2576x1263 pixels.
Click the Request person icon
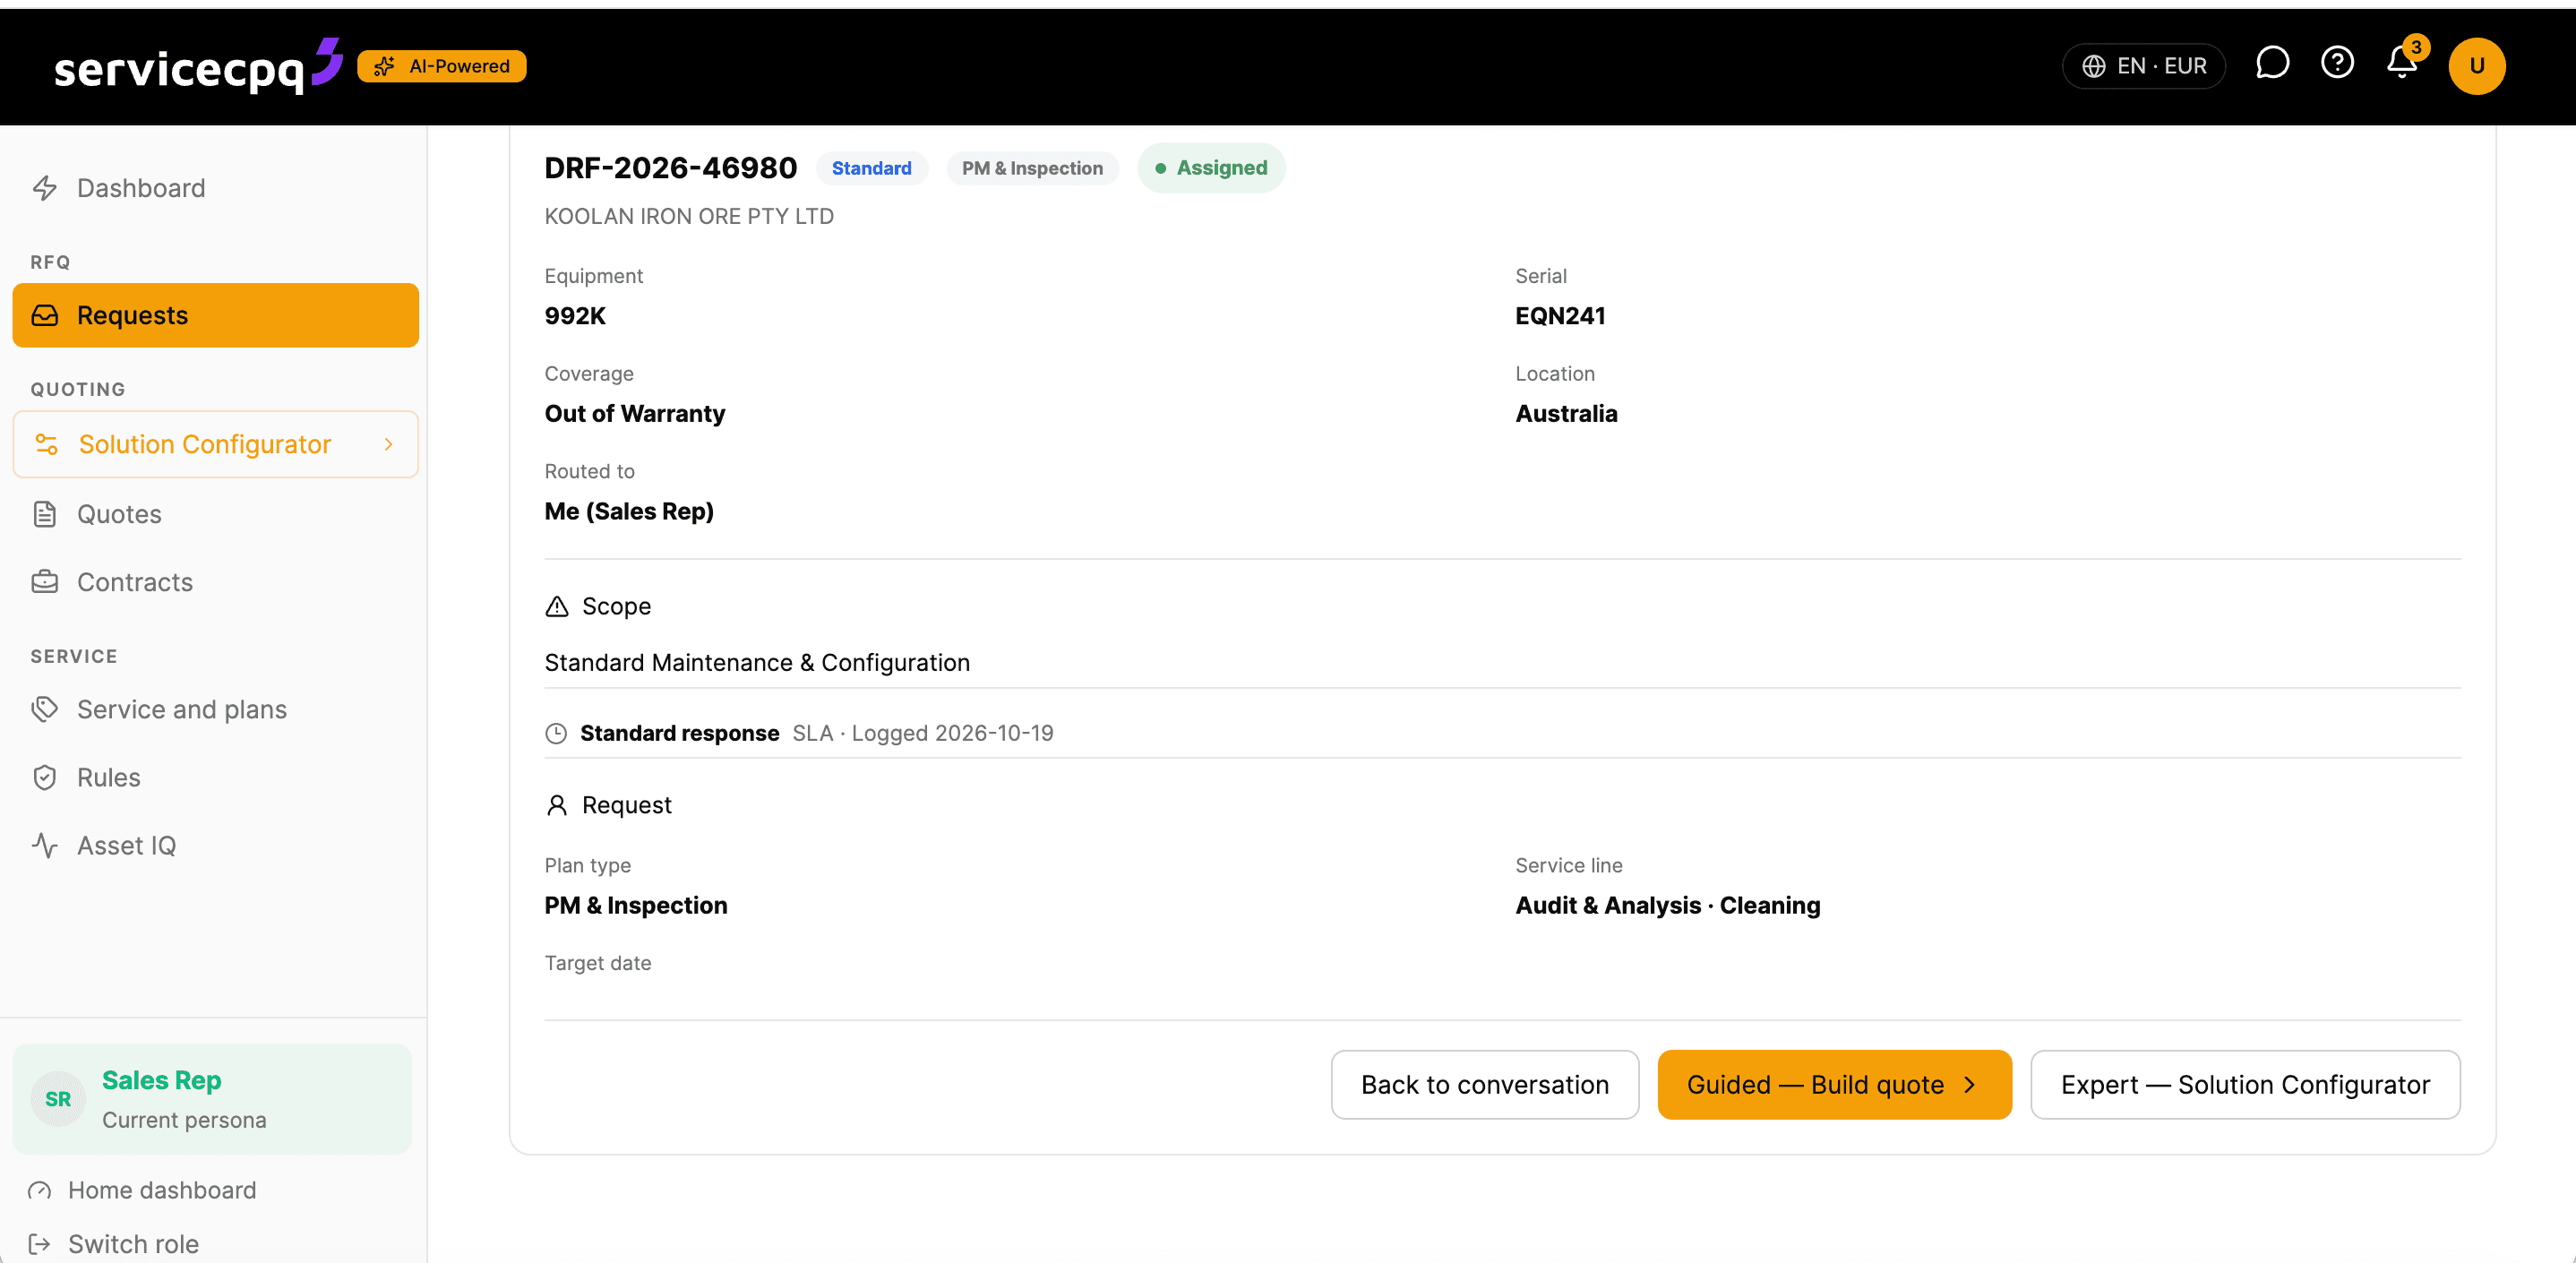point(557,805)
